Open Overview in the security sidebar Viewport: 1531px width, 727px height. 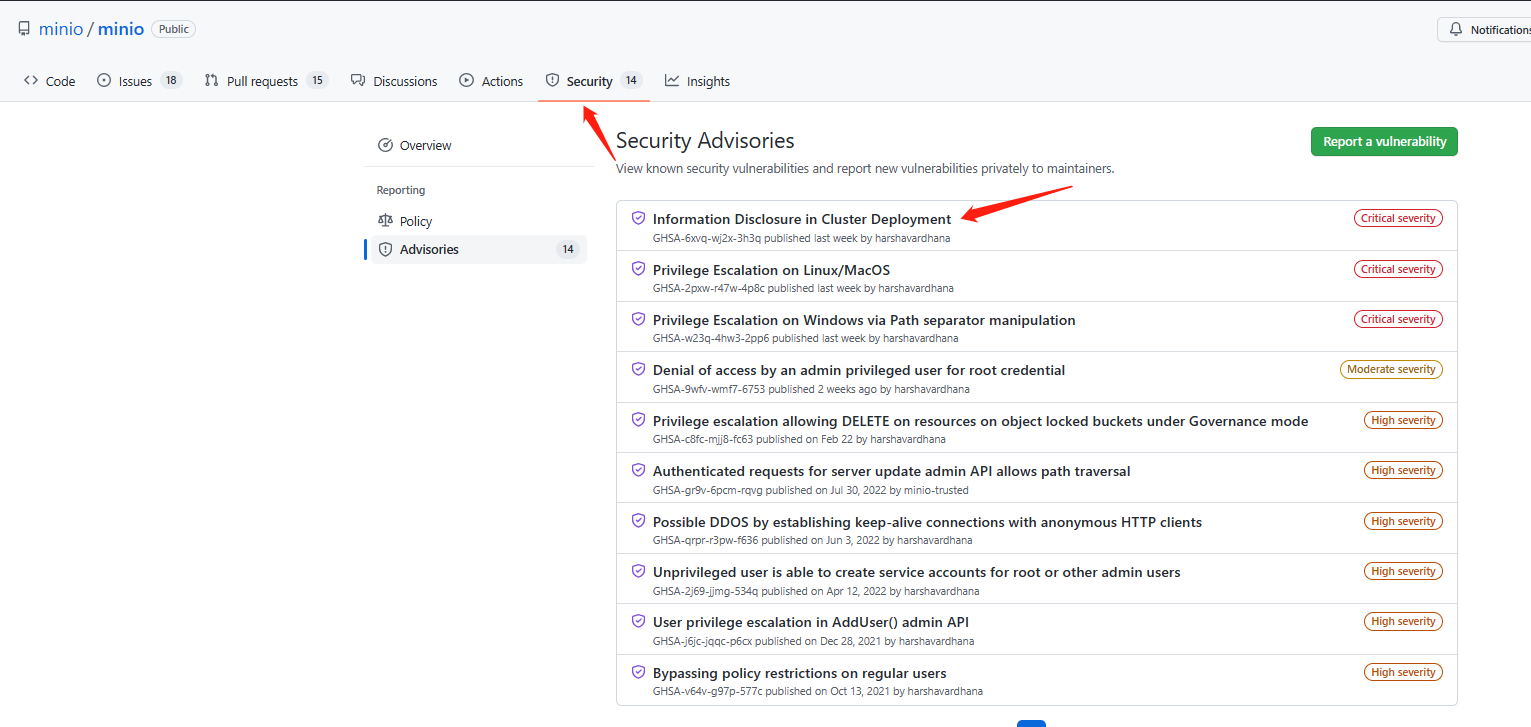476,145
